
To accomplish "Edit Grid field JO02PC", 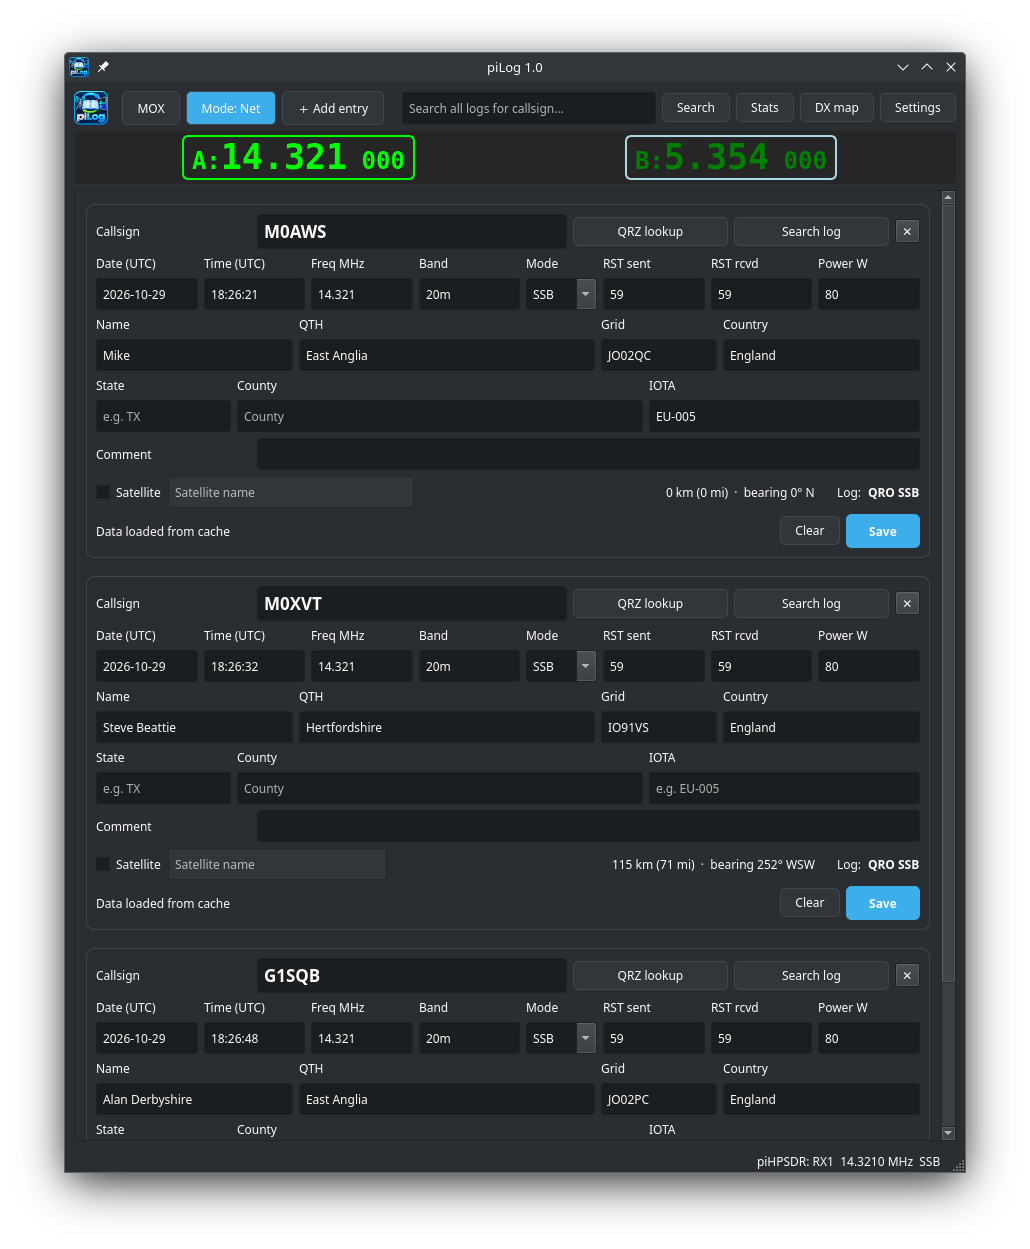I will (x=659, y=1099).
